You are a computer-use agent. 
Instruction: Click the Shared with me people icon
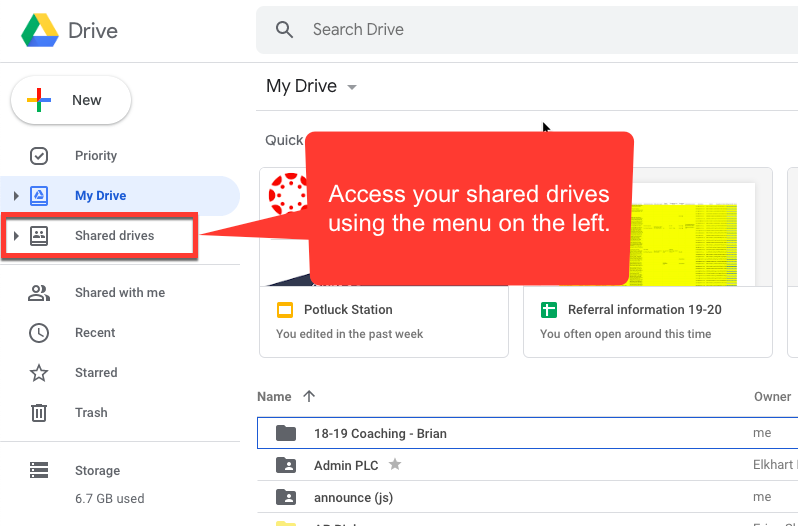(x=39, y=293)
